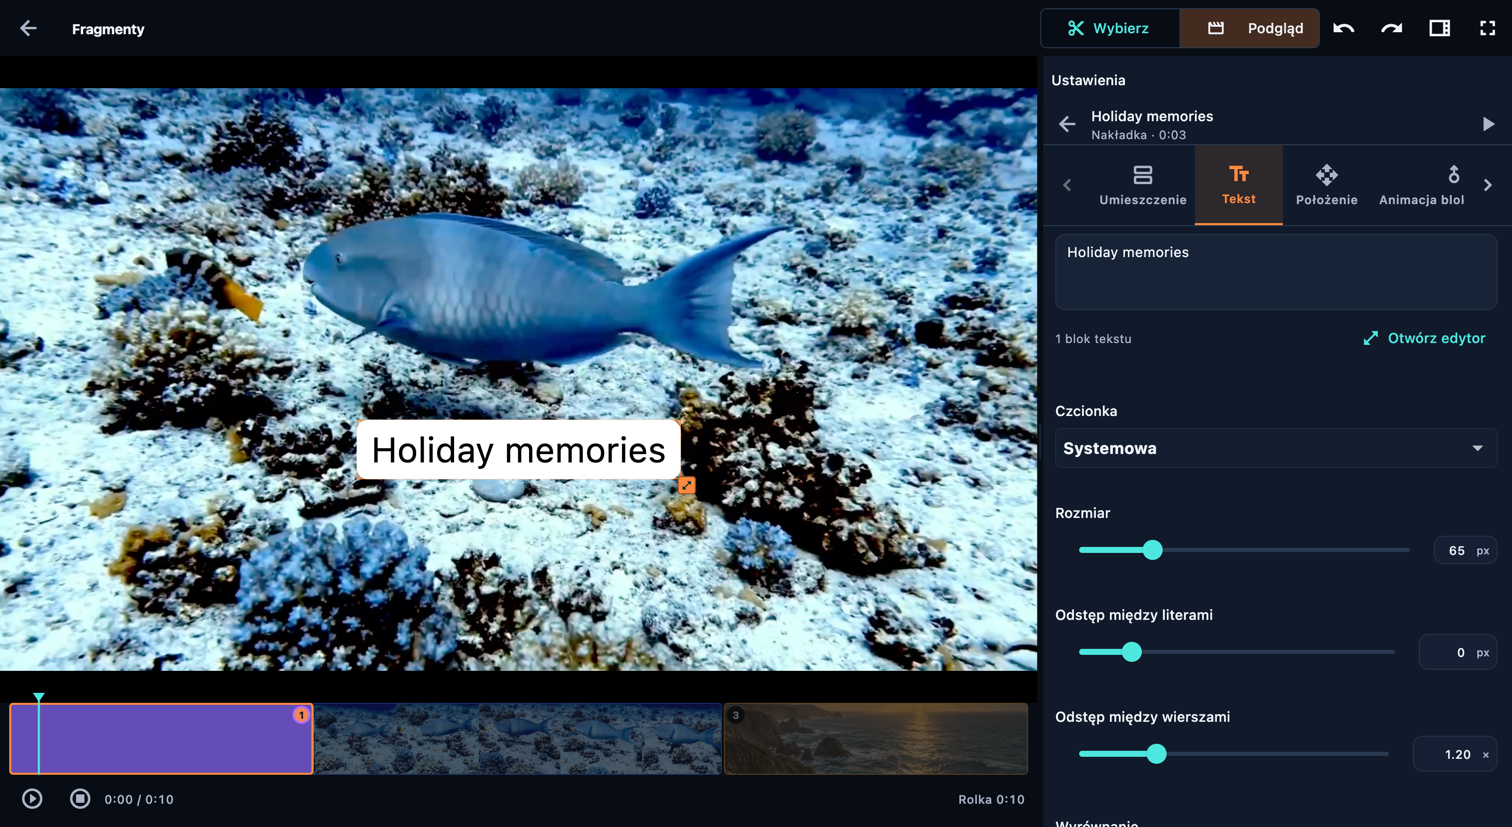Click the line spacing value field 1.20
1512x827 pixels.
(1455, 754)
